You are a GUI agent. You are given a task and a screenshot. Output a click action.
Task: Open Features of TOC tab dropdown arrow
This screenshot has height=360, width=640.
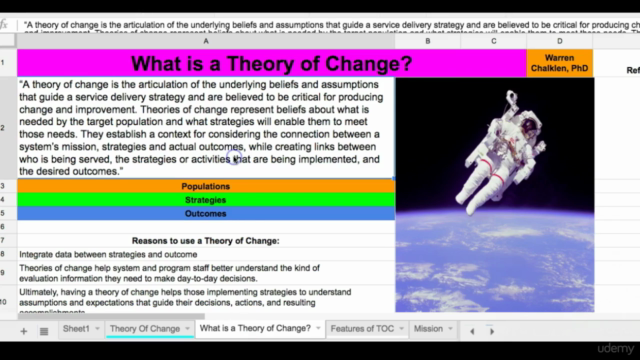[401, 329]
